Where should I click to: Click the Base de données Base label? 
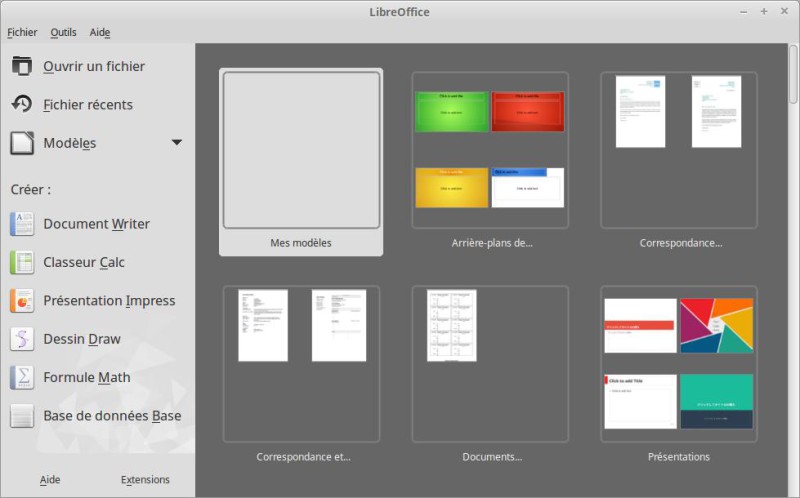point(112,416)
